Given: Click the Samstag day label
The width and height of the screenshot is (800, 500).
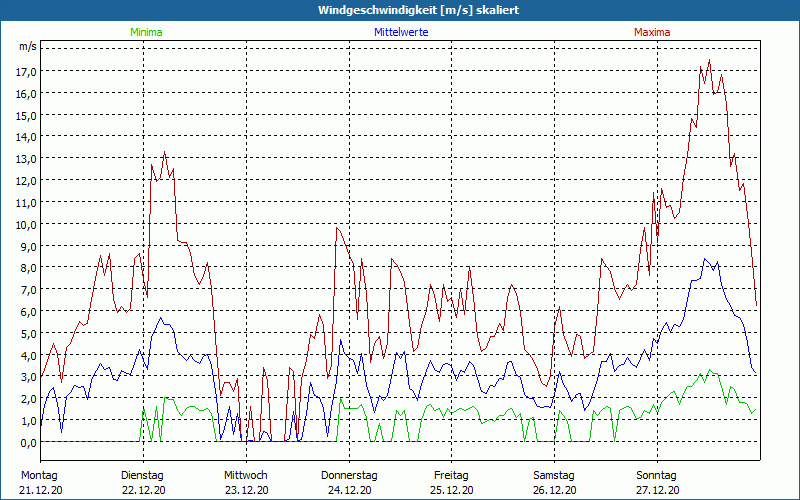Looking at the screenshot, I should click(554, 476).
